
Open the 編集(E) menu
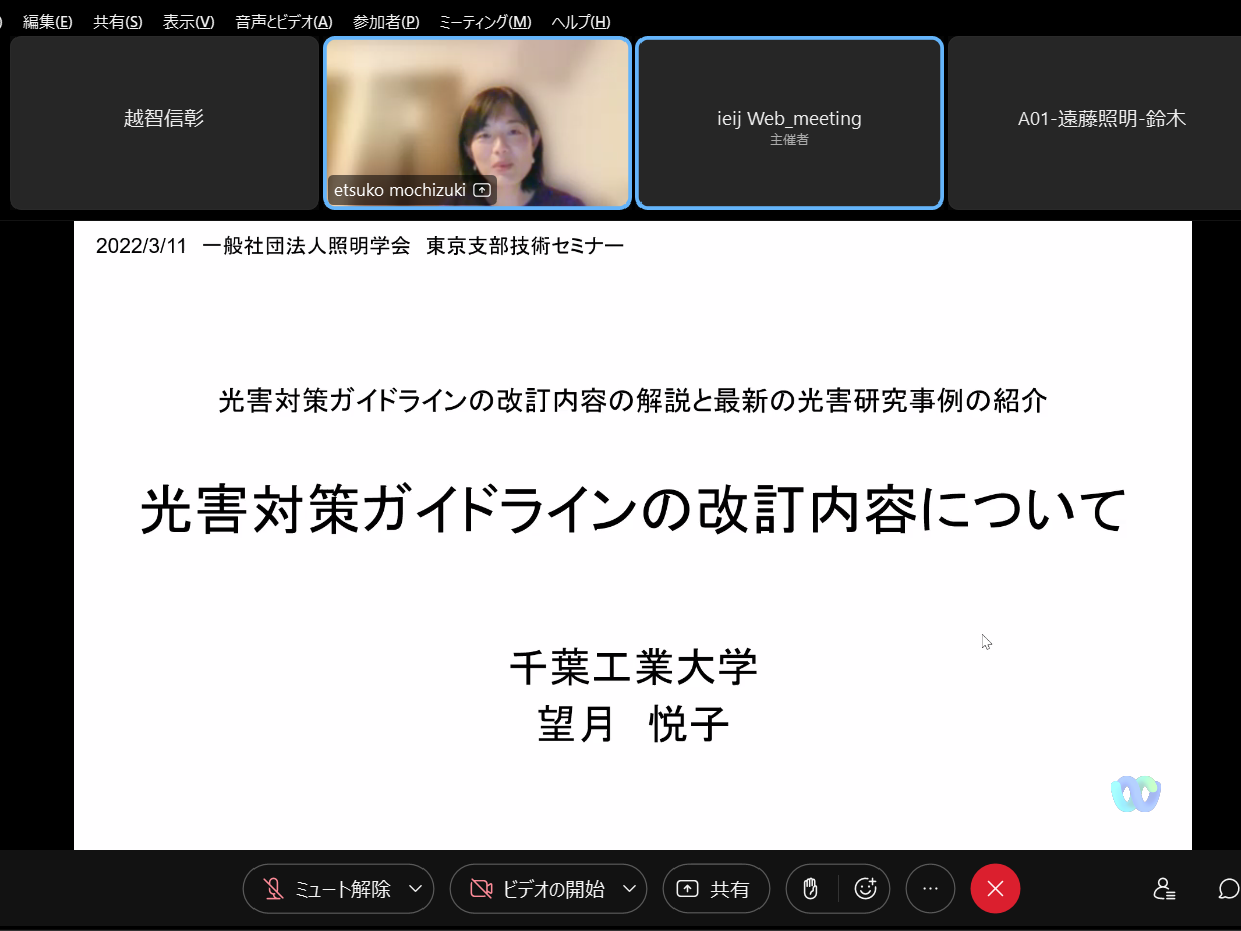[x=48, y=22]
